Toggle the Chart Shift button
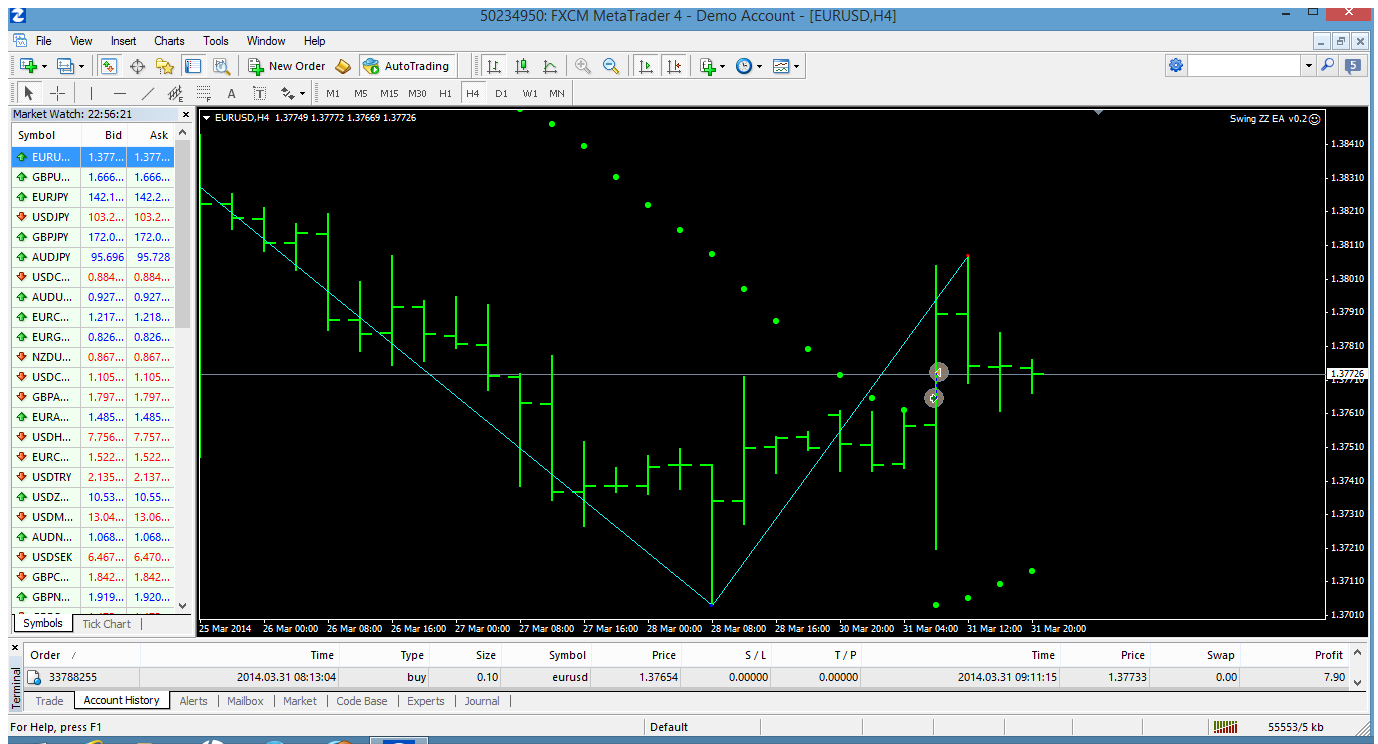1378x744 pixels. click(x=674, y=66)
